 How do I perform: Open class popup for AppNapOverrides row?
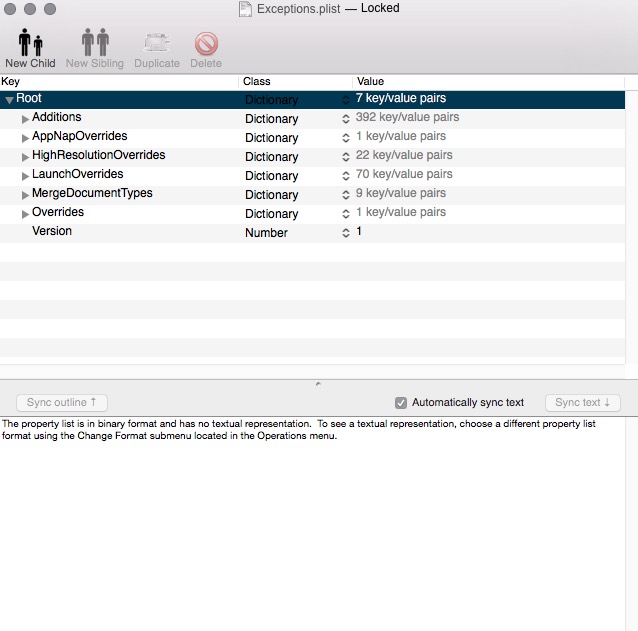tap(345, 138)
